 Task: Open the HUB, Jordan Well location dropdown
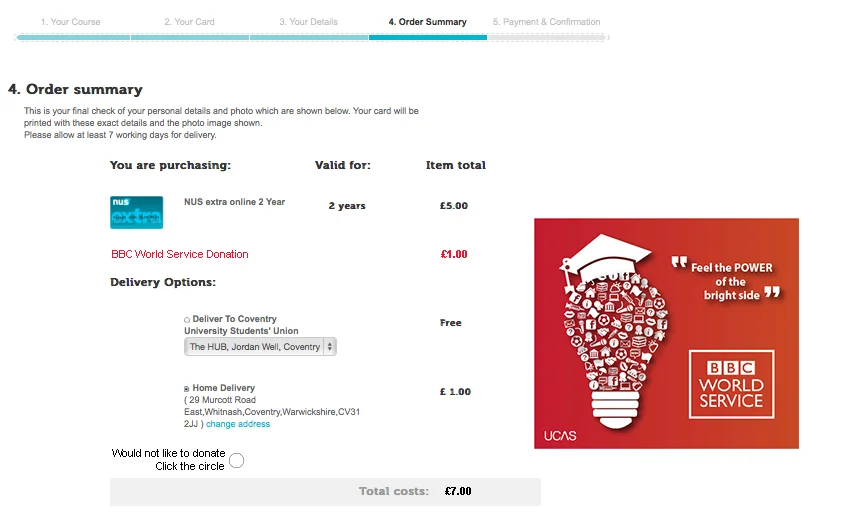[x=260, y=347]
